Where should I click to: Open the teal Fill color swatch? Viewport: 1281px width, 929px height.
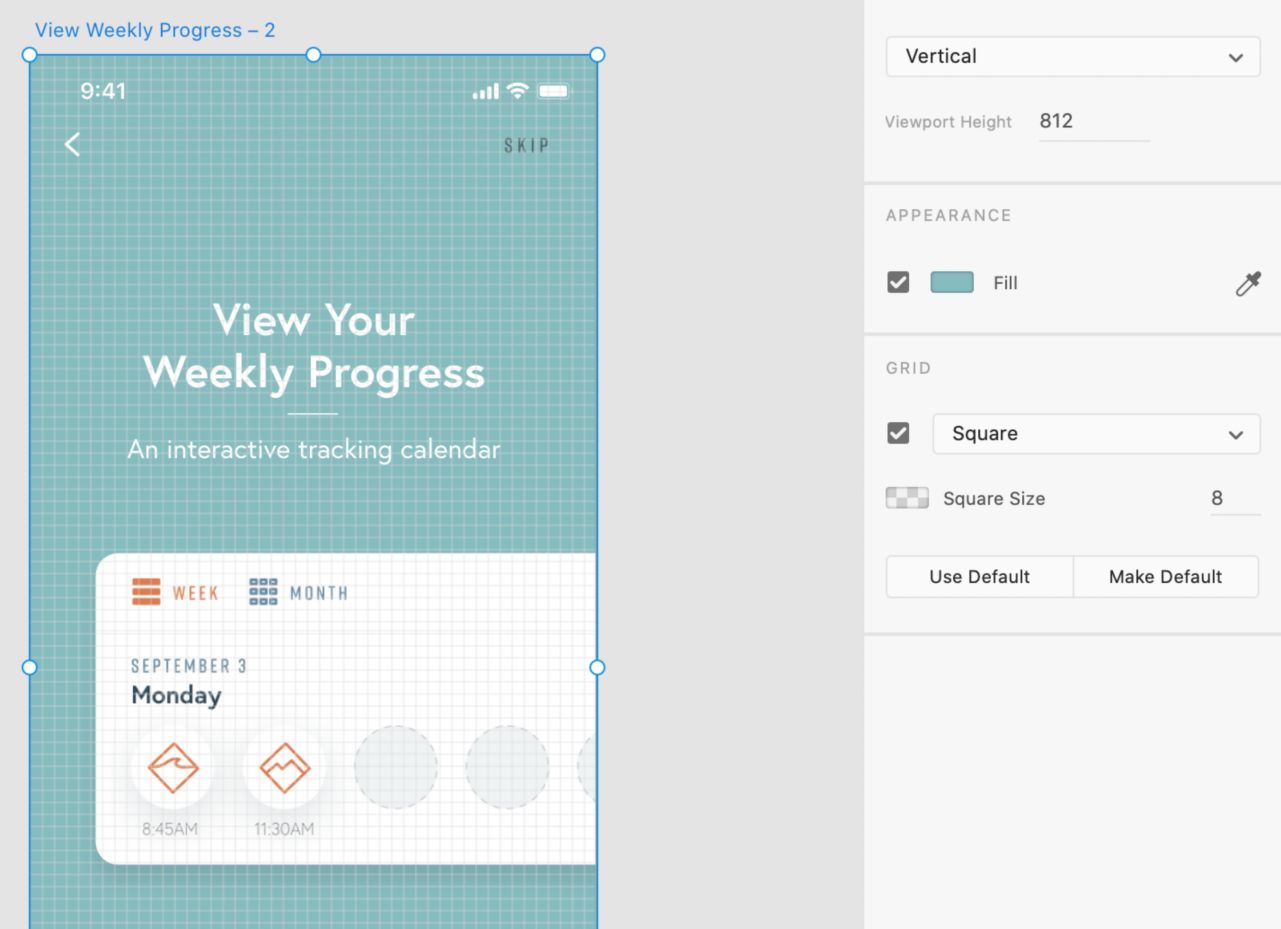pos(952,283)
